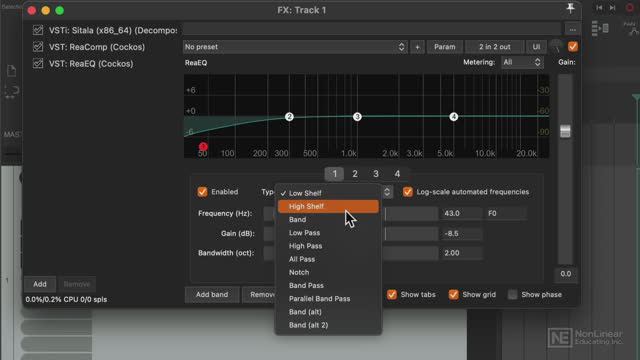
Task: Toggle the Show phase checkbox
Action: point(513,295)
